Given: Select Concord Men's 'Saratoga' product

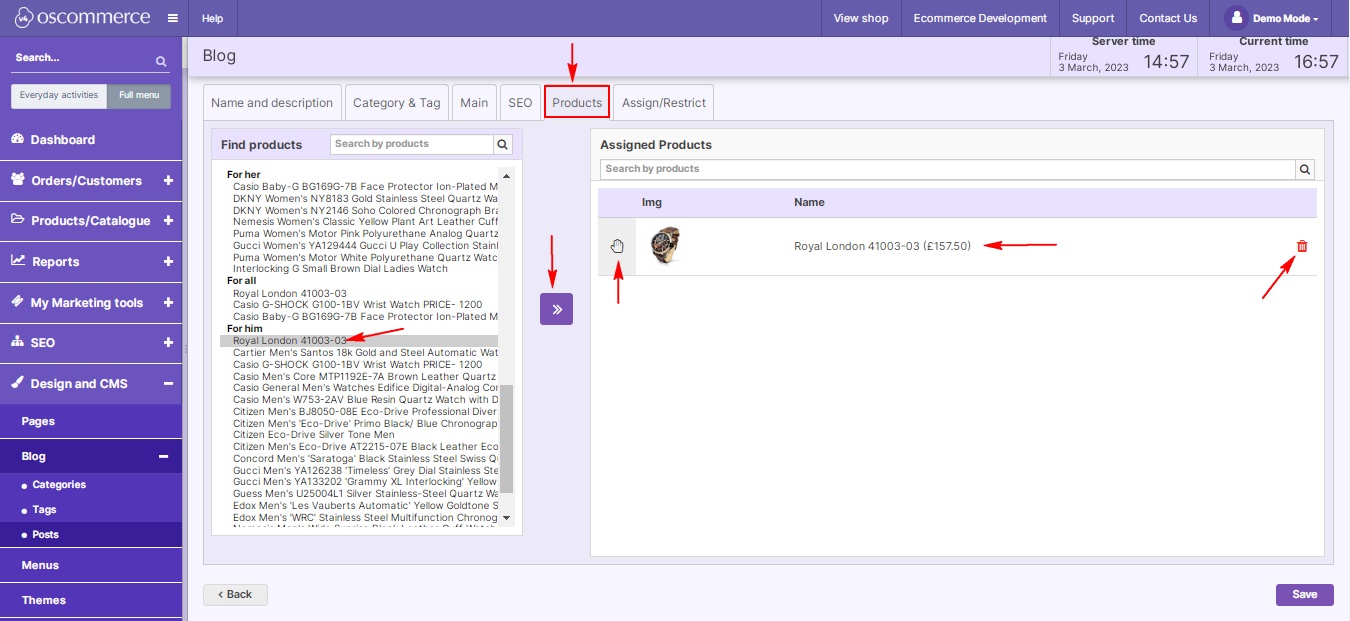Looking at the screenshot, I should coord(365,459).
